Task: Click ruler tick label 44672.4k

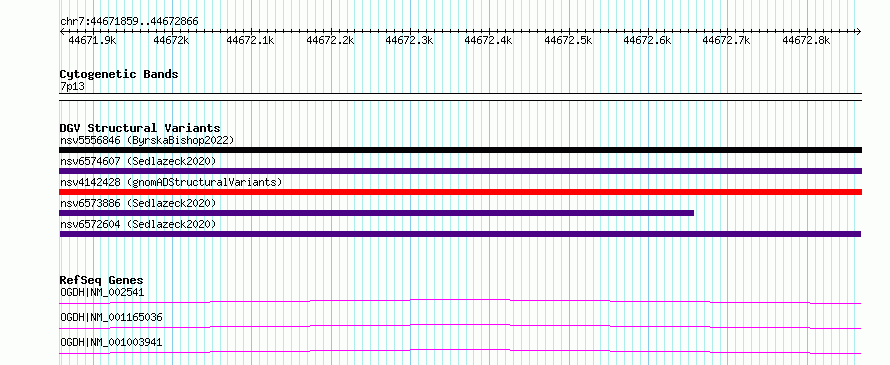Action: pyautogui.click(x=488, y=40)
